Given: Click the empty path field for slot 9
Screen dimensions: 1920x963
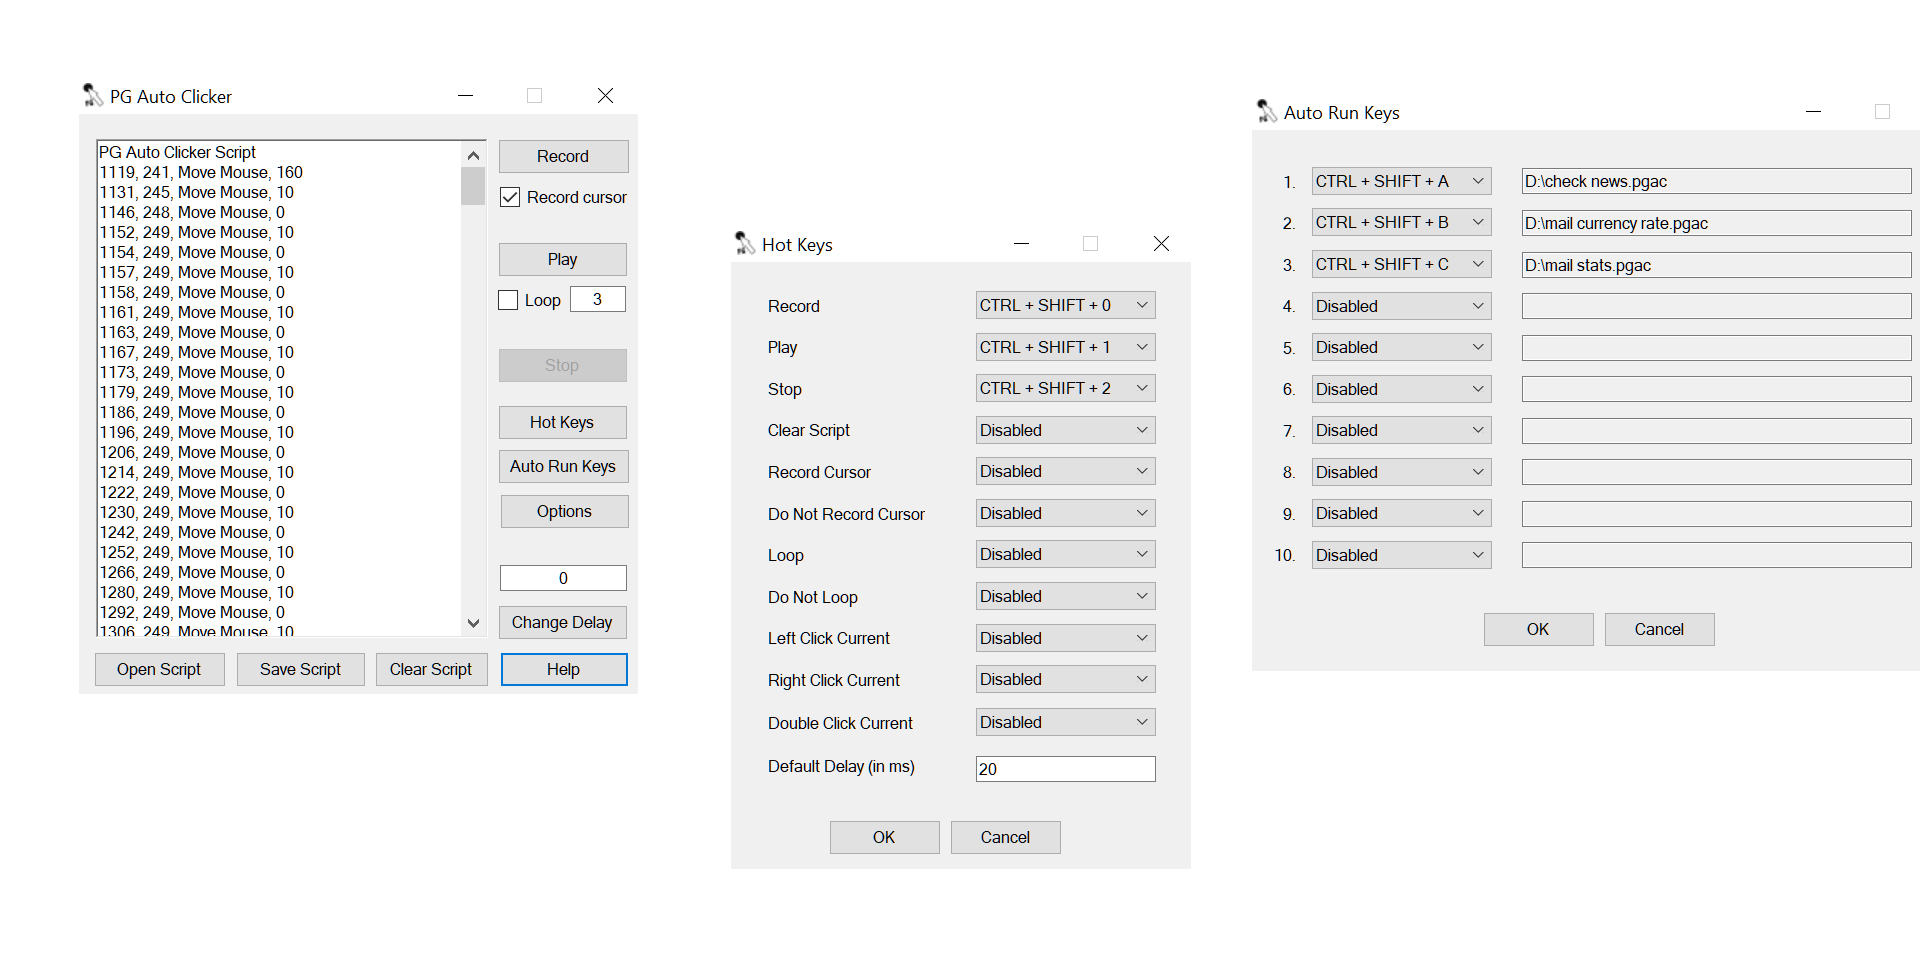Looking at the screenshot, I should (x=1717, y=514).
